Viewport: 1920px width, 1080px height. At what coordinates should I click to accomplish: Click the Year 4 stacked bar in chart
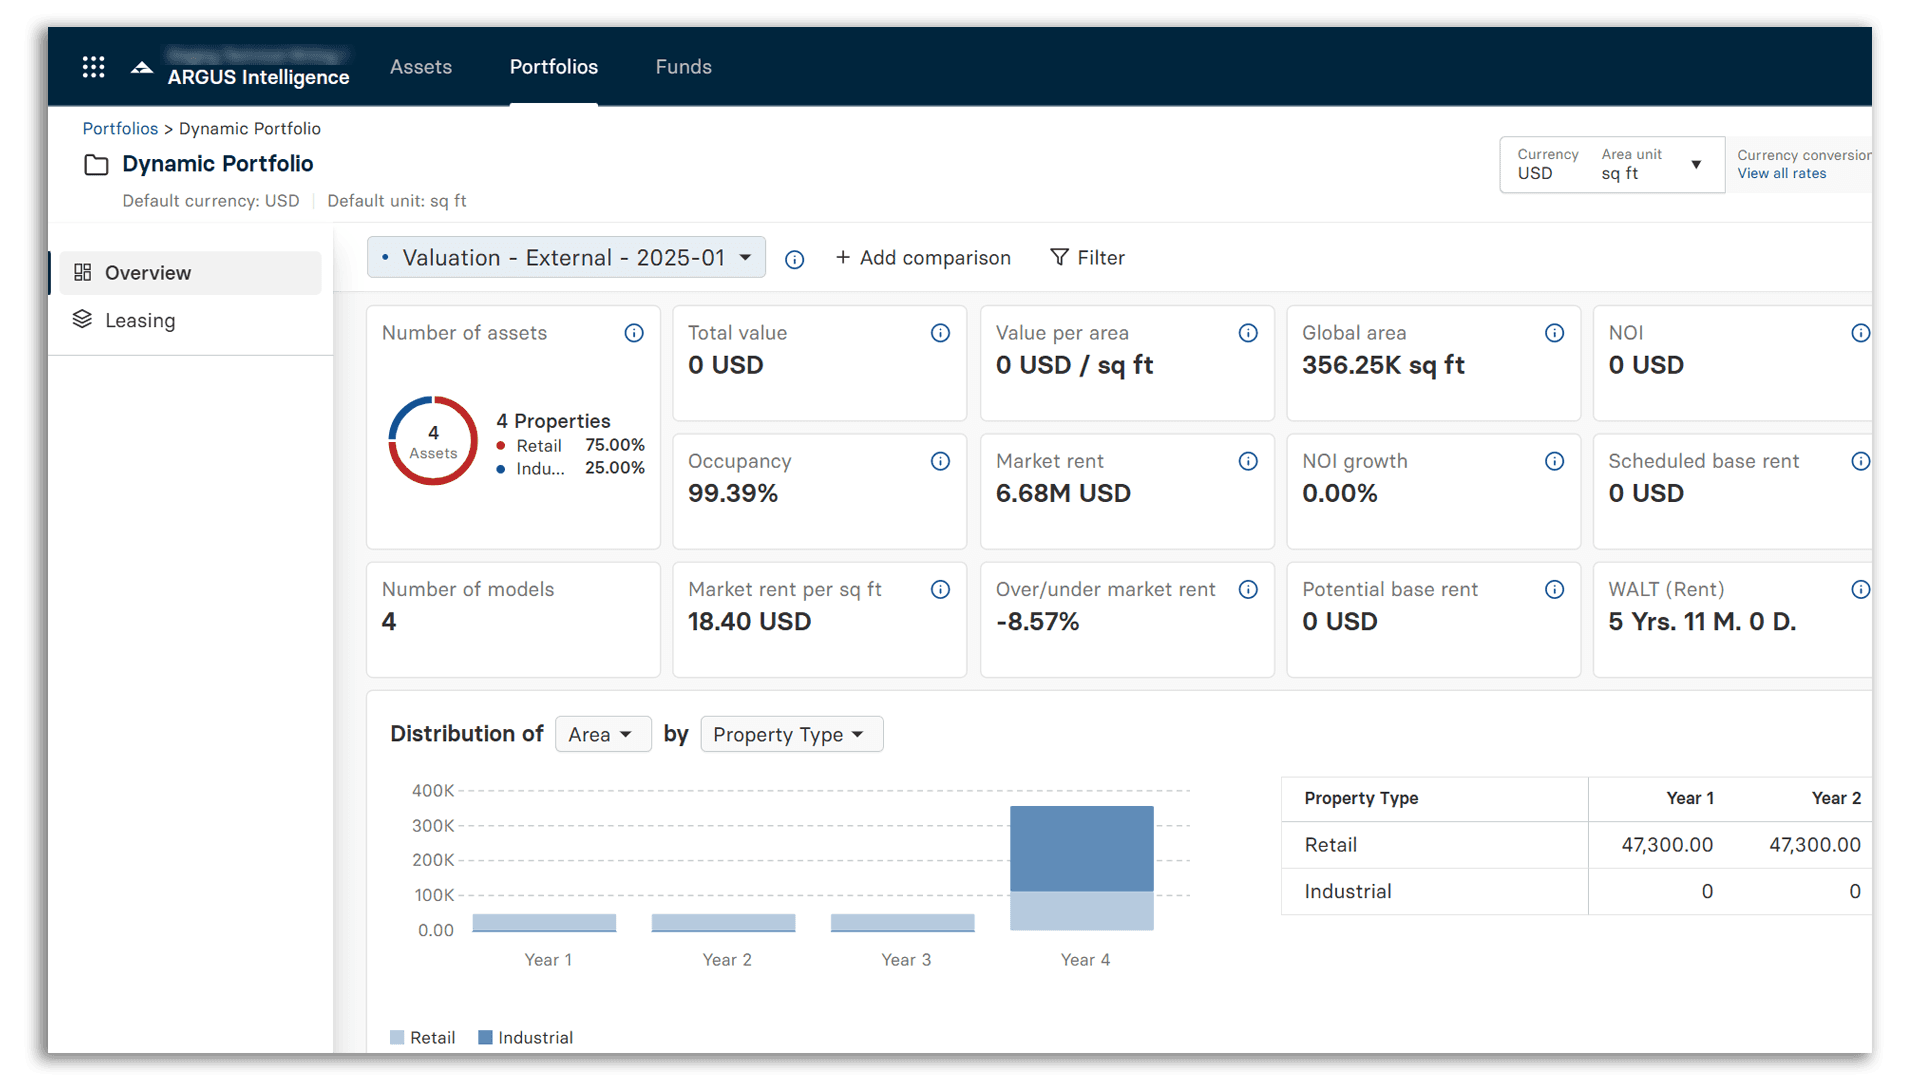coord(1082,868)
